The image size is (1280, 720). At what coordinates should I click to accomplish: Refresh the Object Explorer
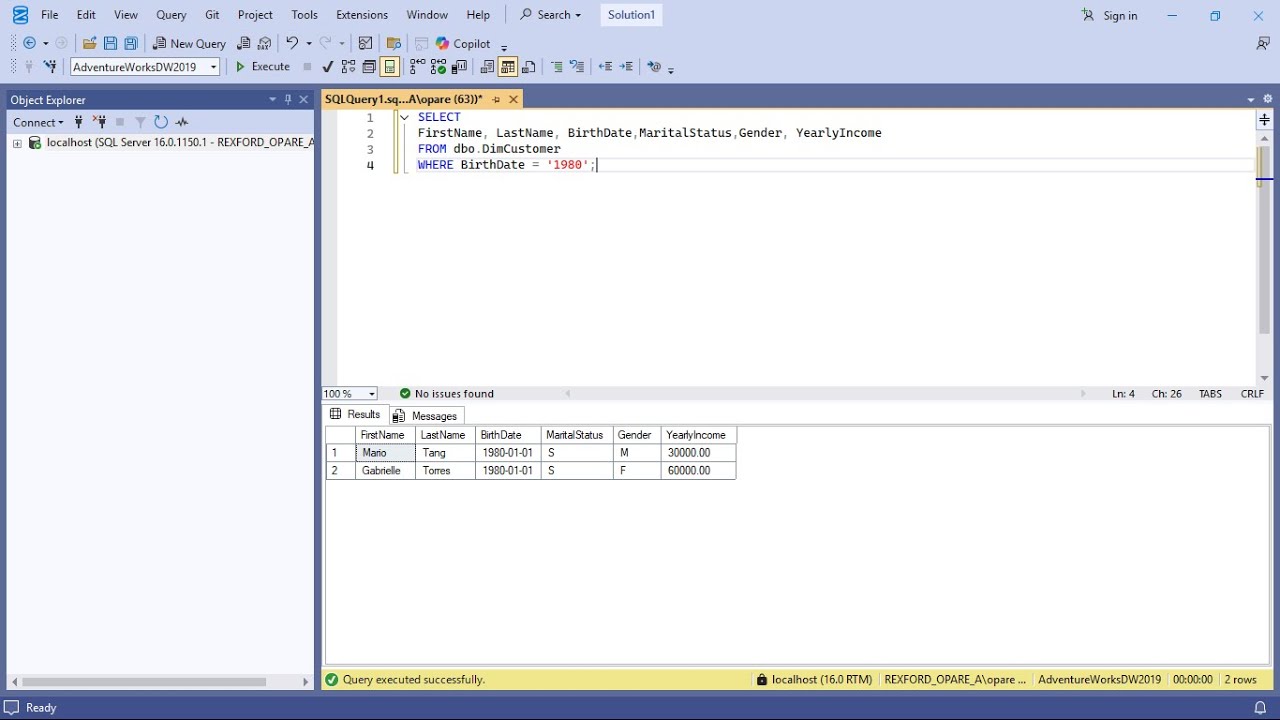pyautogui.click(x=161, y=122)
